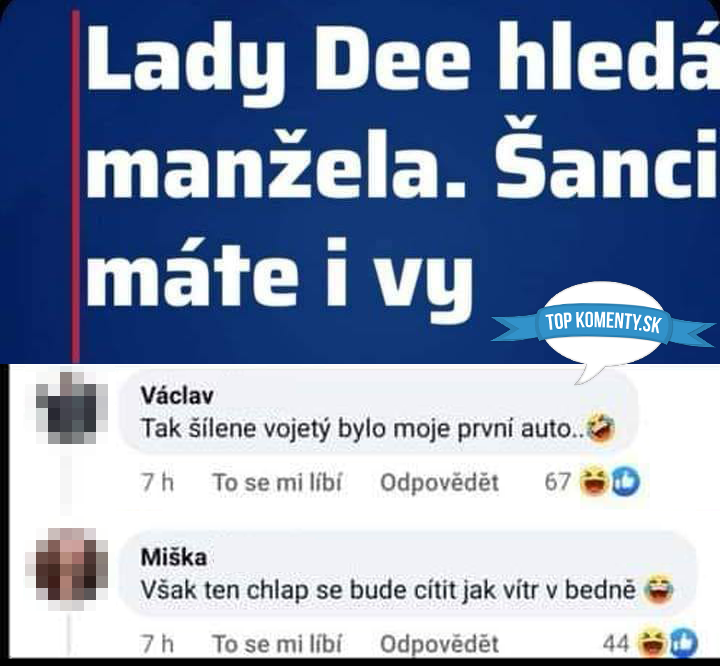View the 67 reactions count
This screenshot has height=666, width=720.
point(557,482)
